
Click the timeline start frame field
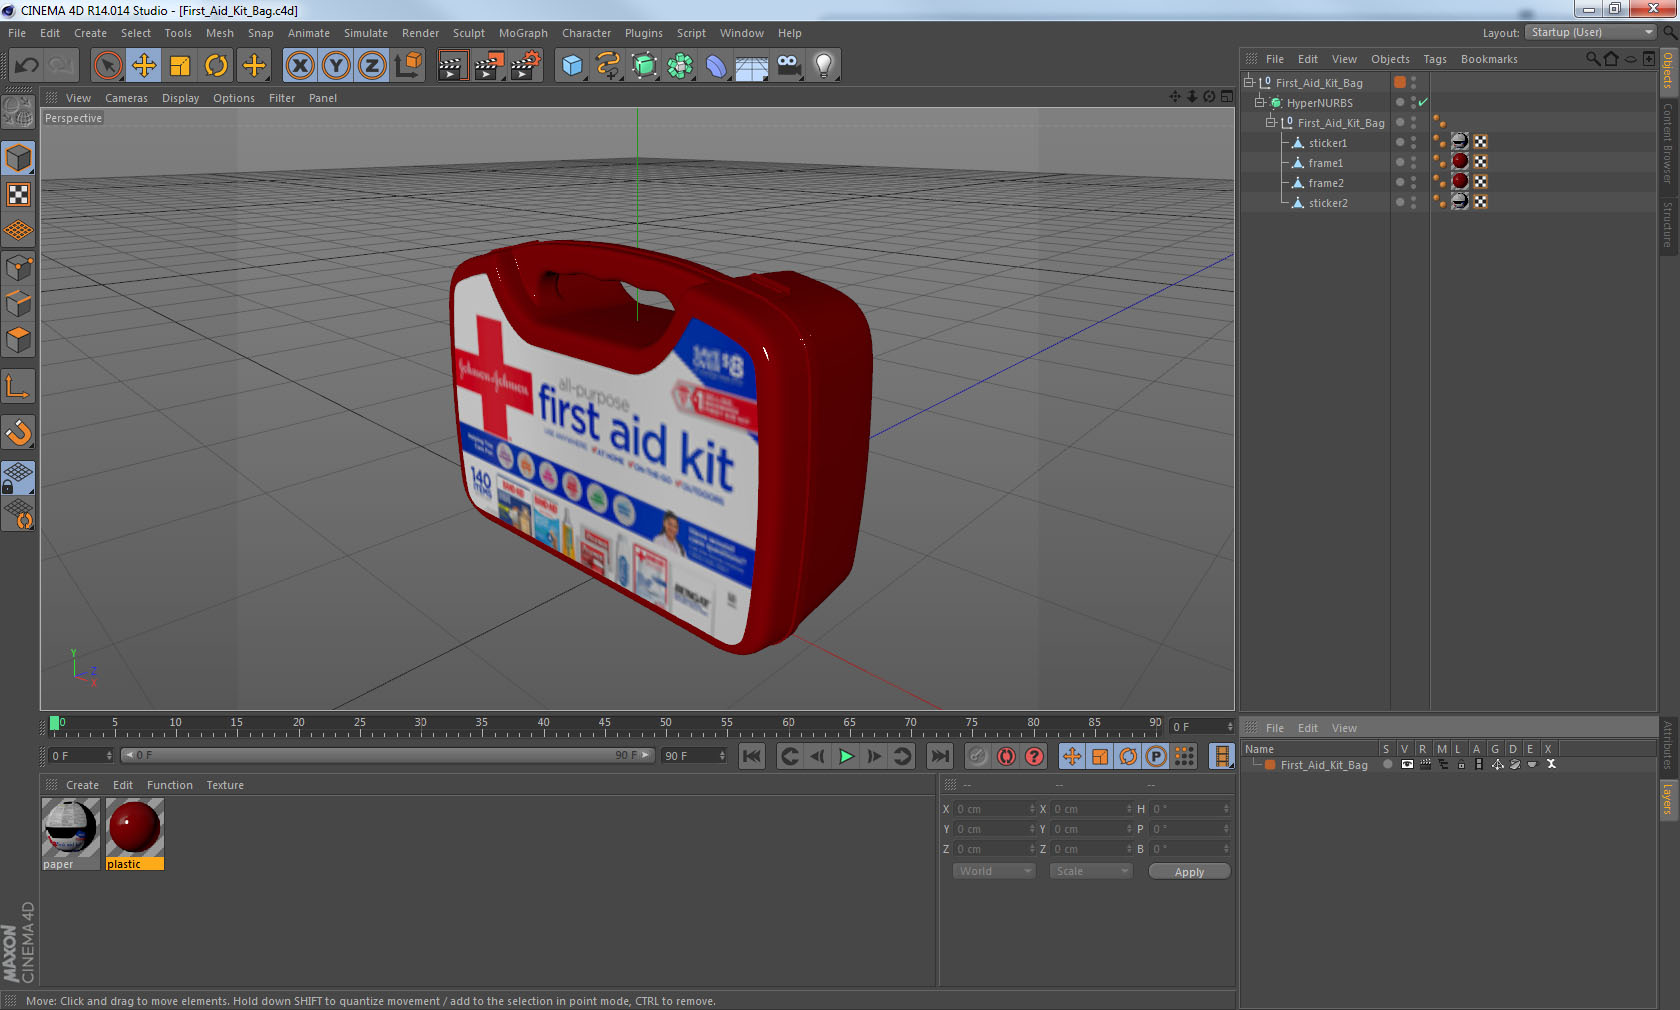point(80,756)
